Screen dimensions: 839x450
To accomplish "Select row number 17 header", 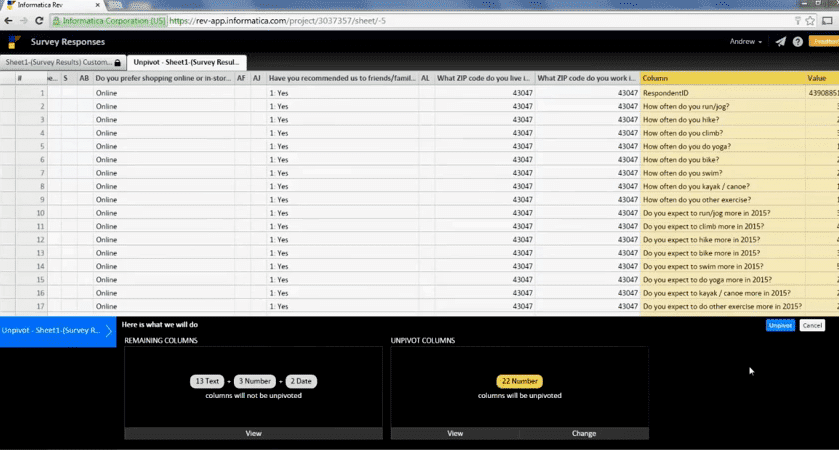I will pos(31,307).
